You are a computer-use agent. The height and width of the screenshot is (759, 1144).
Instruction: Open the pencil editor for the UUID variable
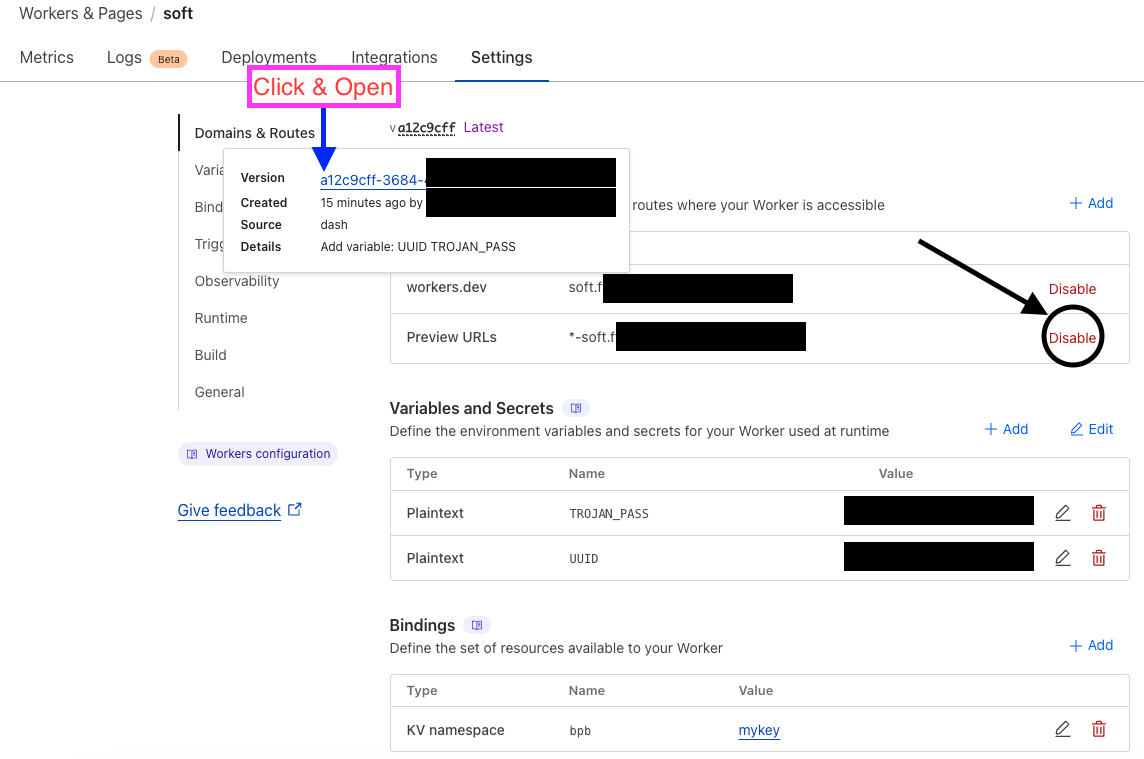click(1062, 557)
